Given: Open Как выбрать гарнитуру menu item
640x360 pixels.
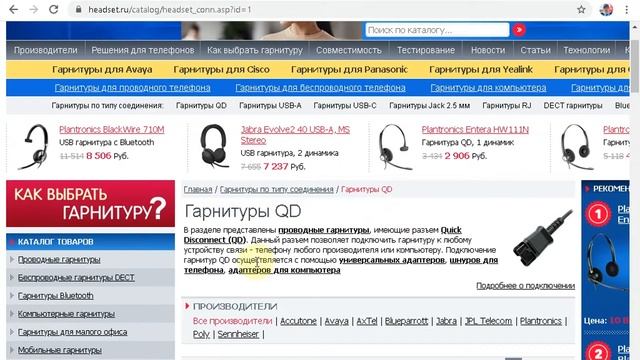Looking at the screenshot, I should pos(255,50).
